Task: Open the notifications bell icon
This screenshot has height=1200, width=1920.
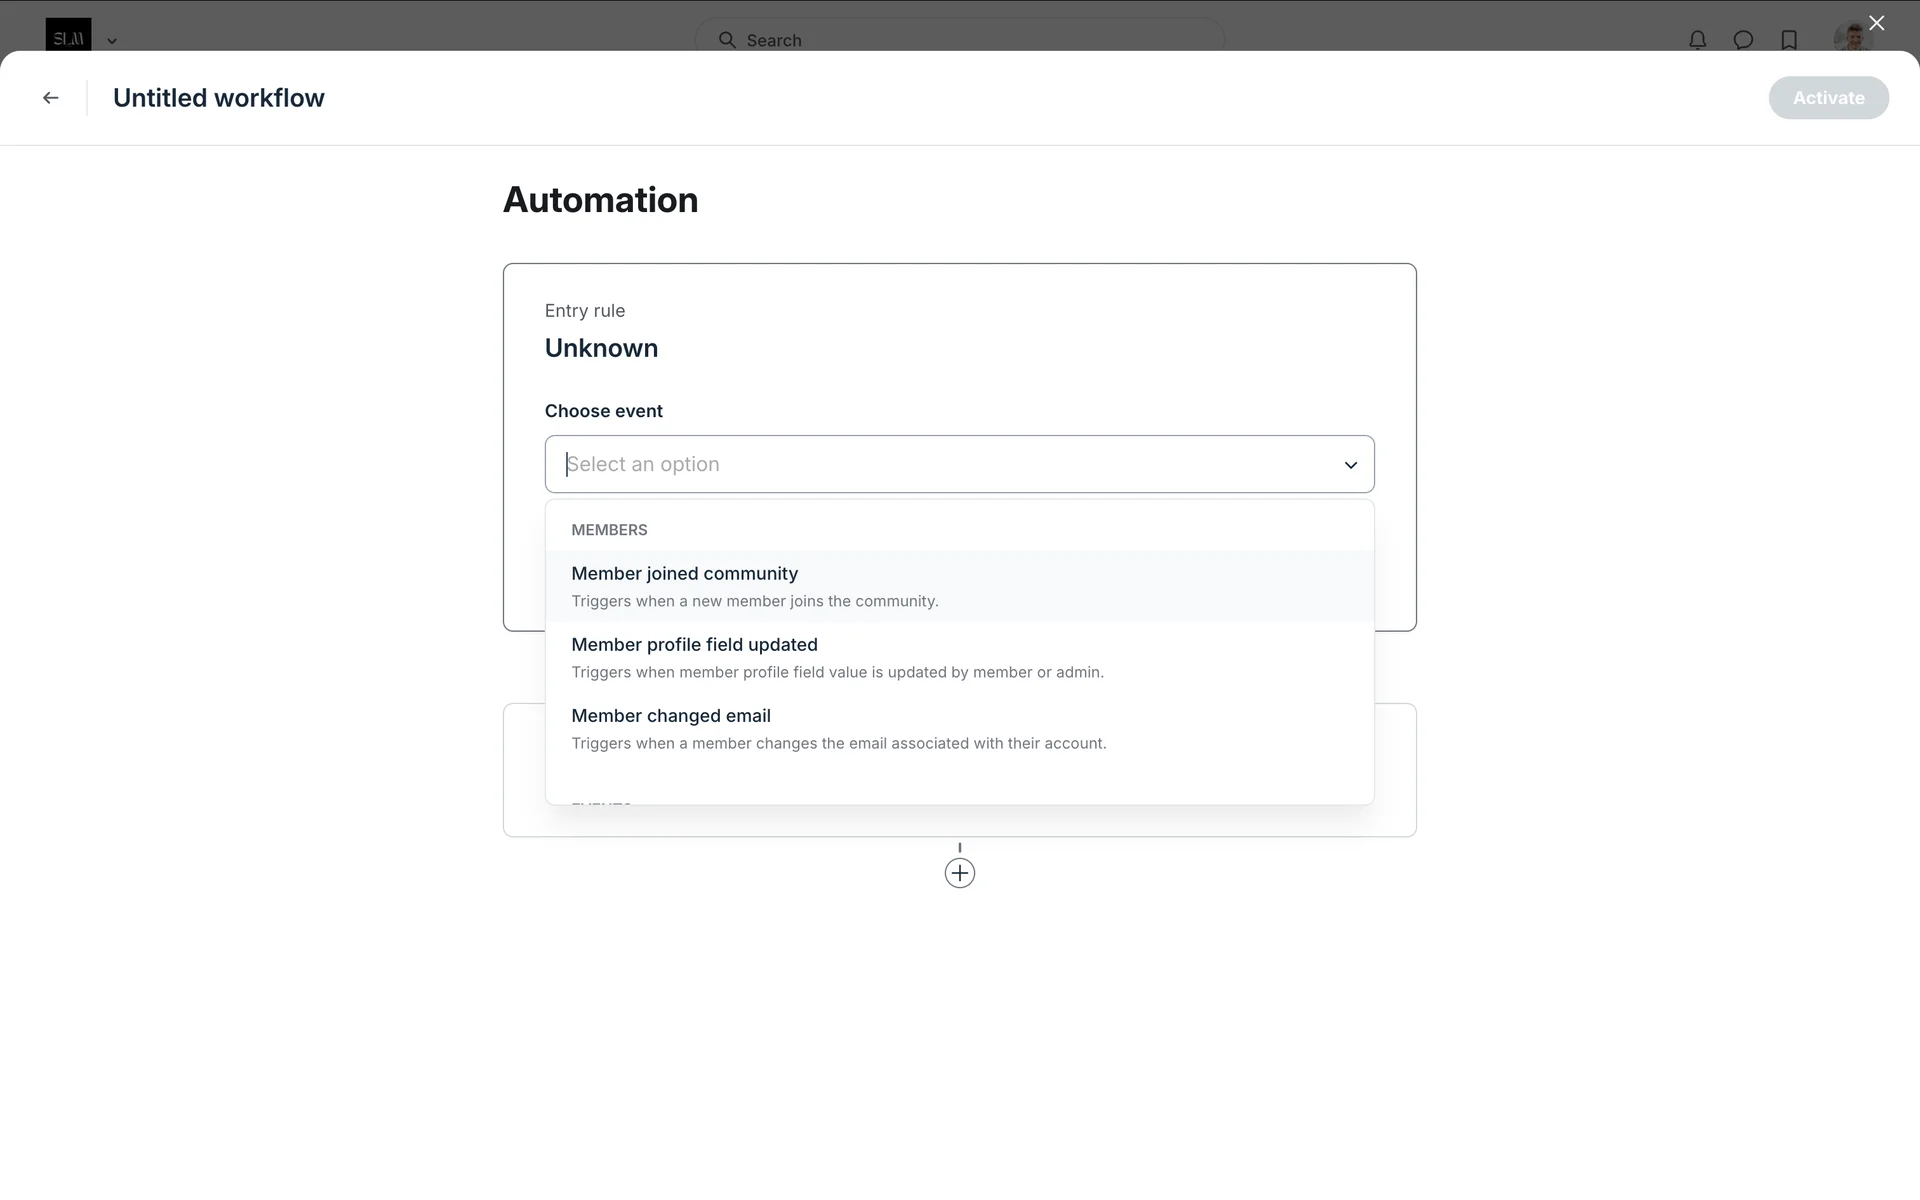Action: tap(1697, 40)
